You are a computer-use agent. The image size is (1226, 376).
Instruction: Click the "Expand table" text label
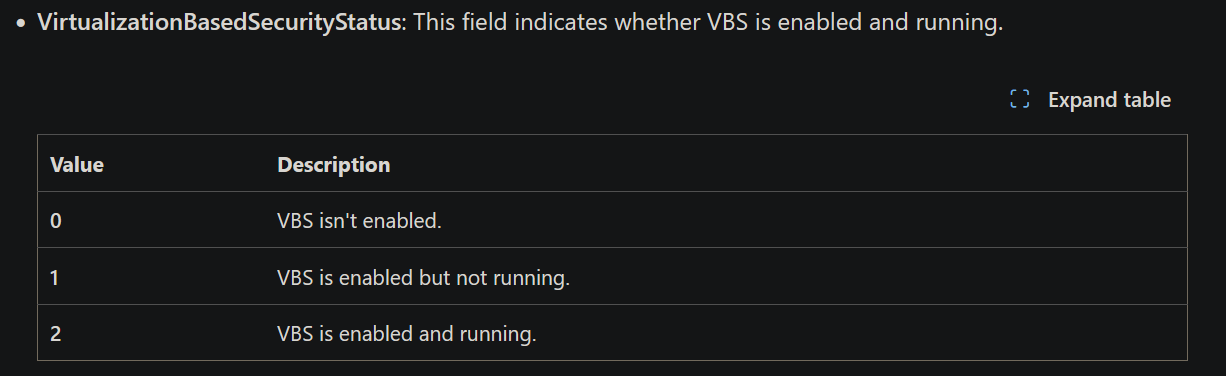point(1109,100)
